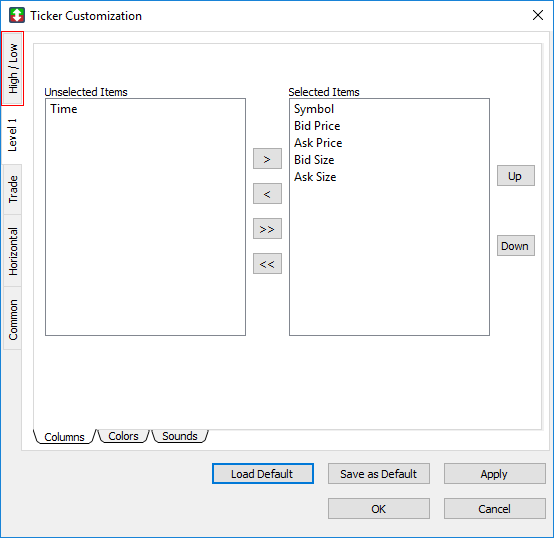Switch to the Trade tab
Image resolution: width=554 pixels, height=538 pixels.
(13, 189)
